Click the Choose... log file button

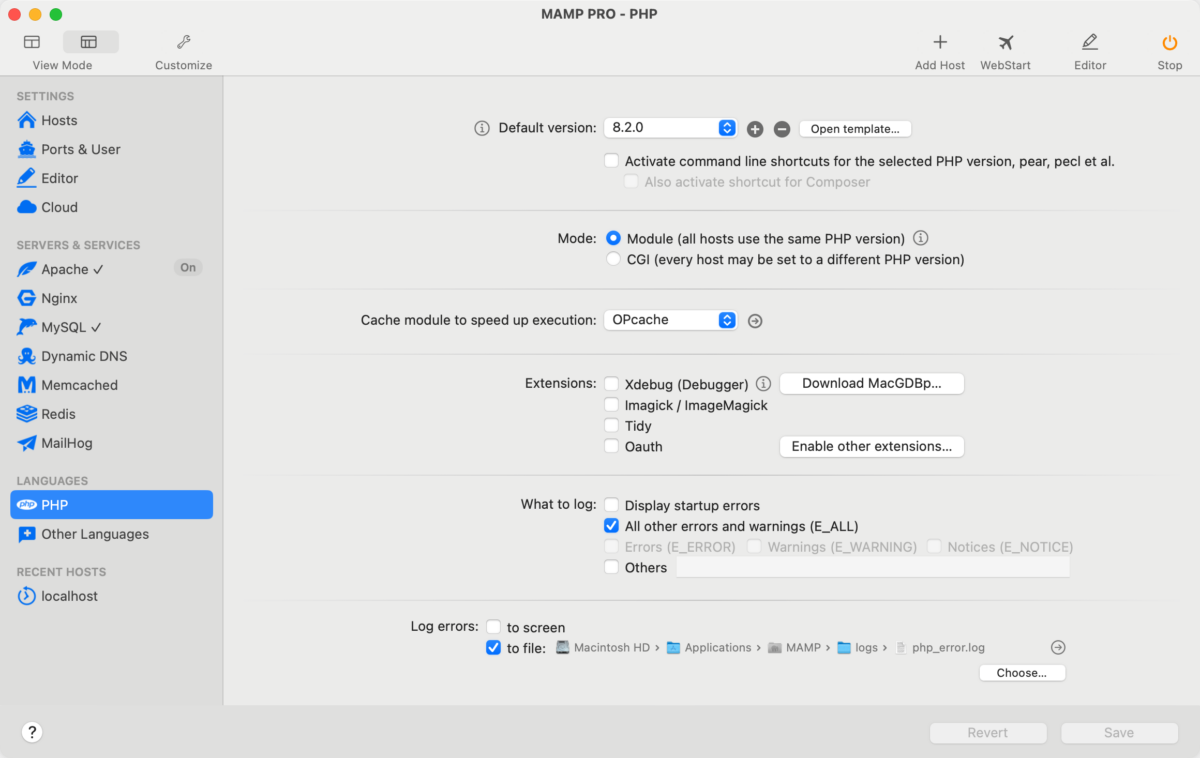[1022, 673]
